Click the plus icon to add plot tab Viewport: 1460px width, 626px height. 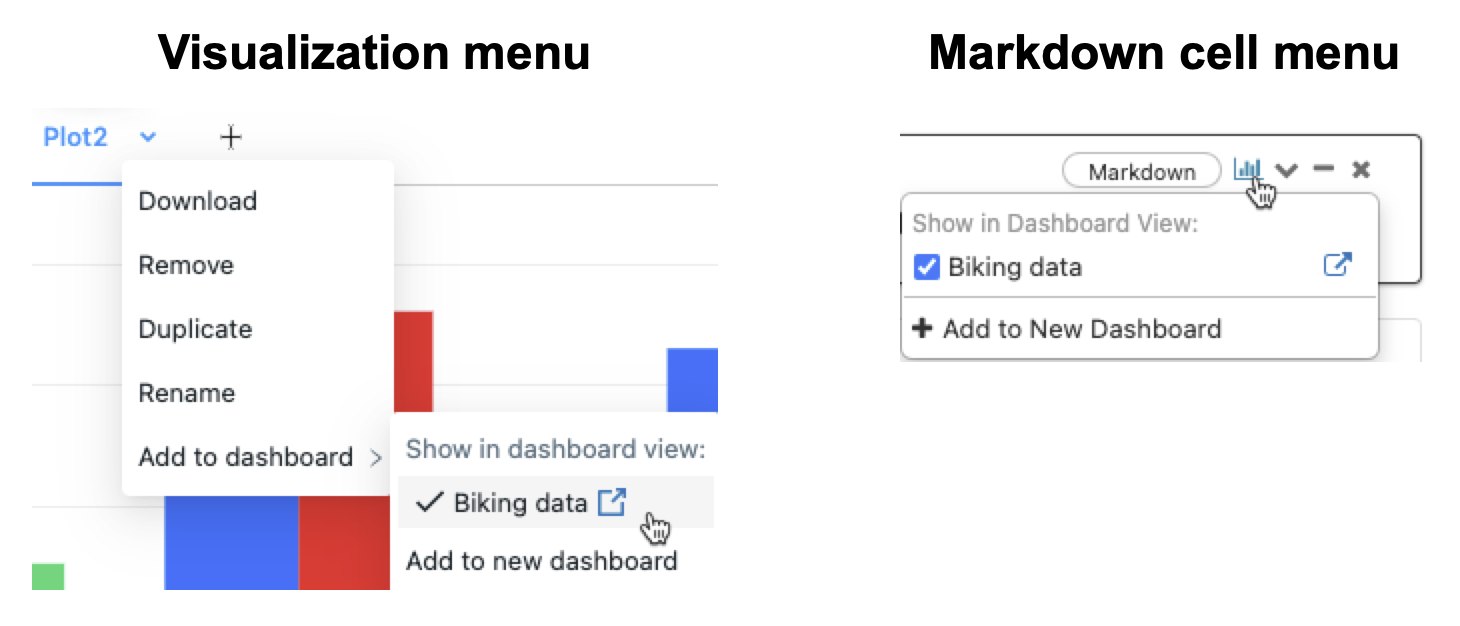point(231,136)
